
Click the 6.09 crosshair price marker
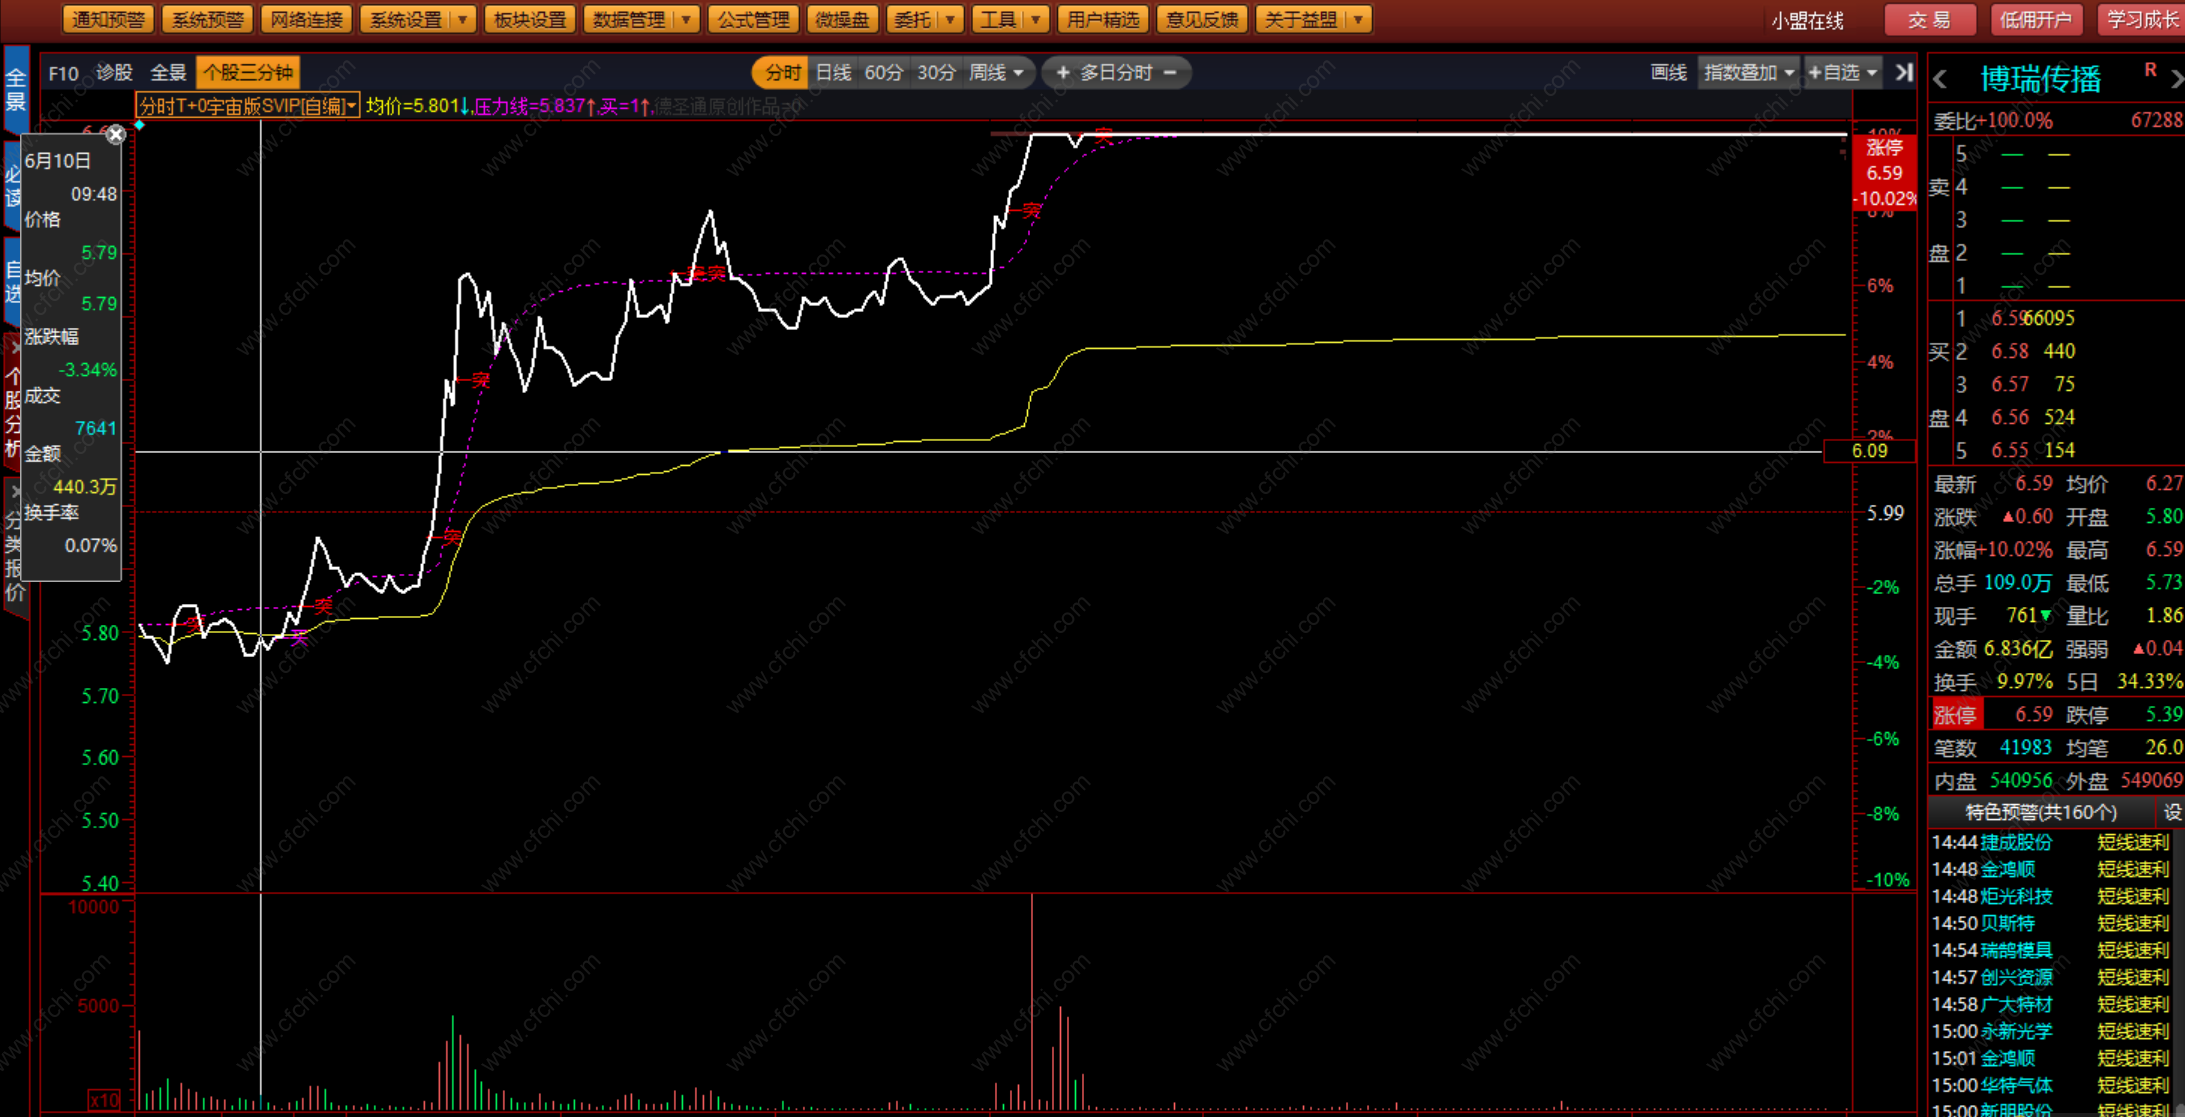coord(1869,451)
